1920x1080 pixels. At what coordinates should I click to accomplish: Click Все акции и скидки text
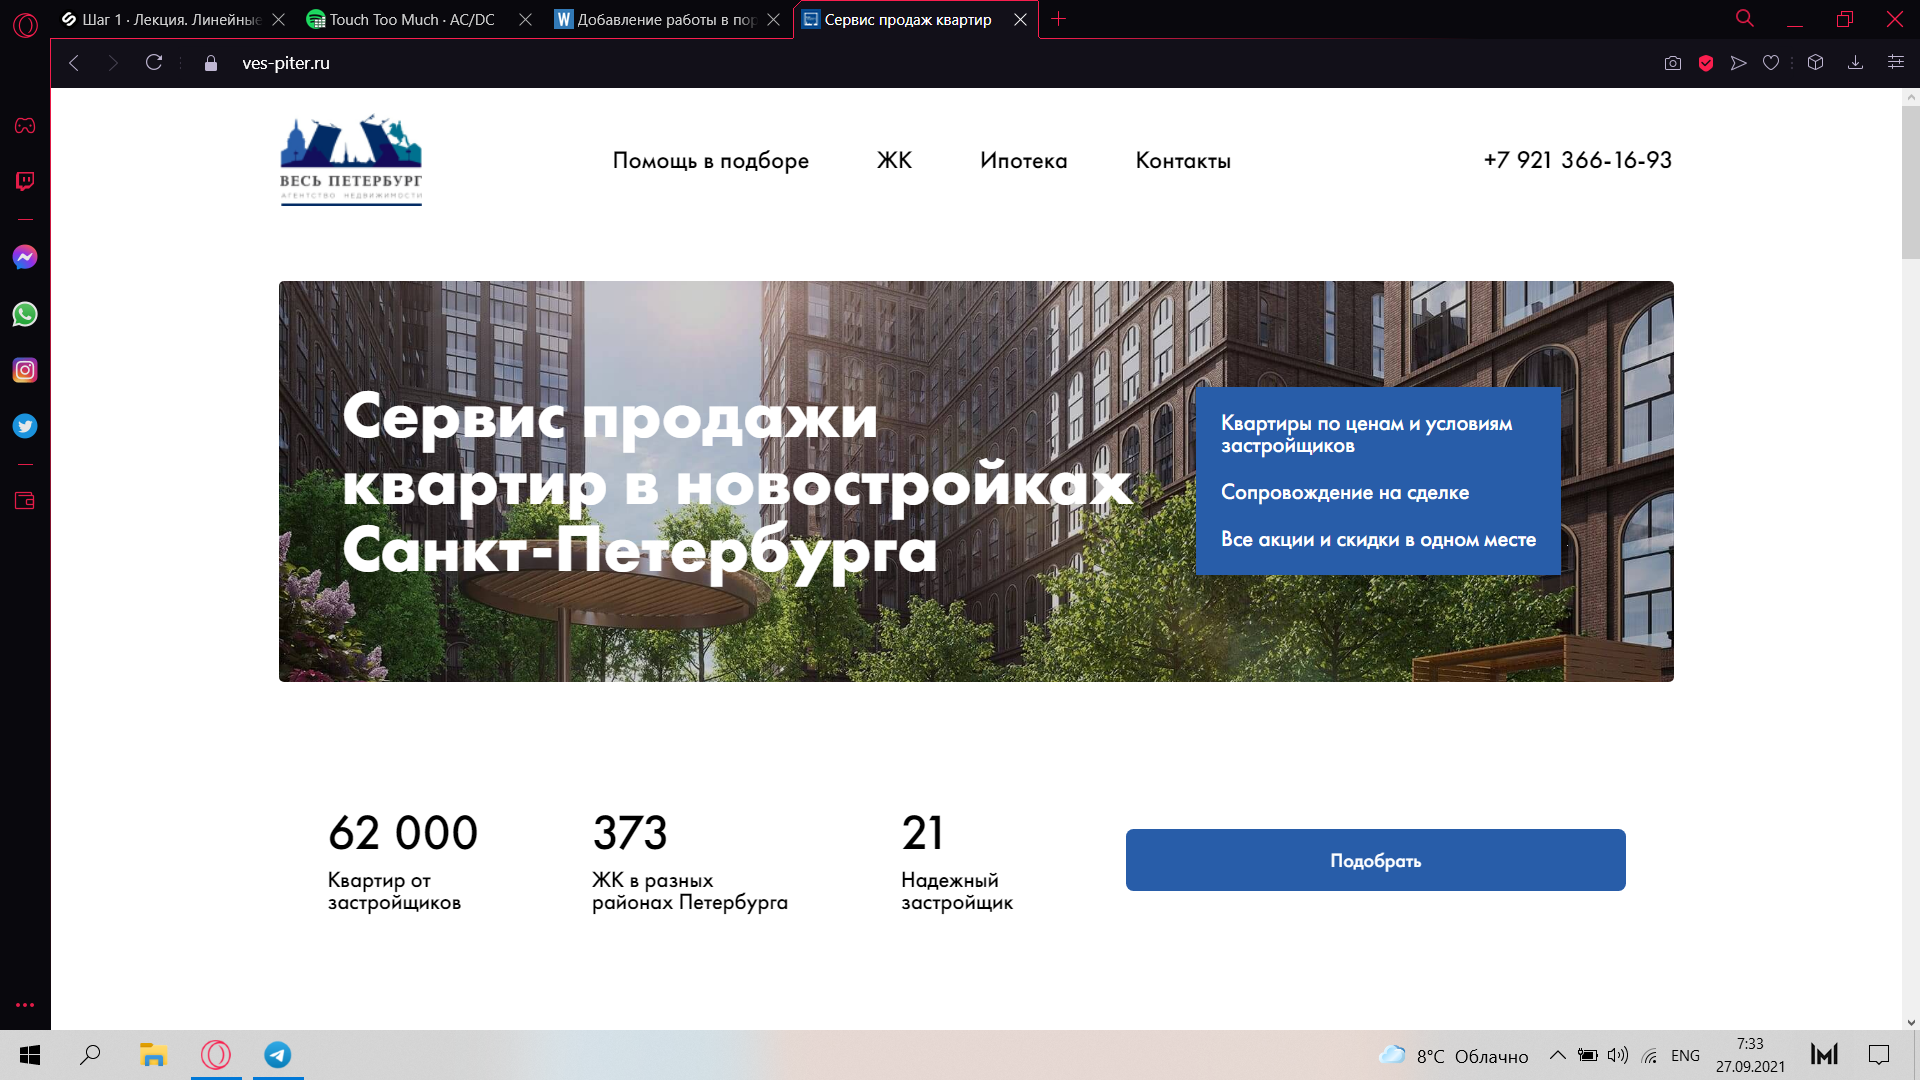click(1378, 539)
